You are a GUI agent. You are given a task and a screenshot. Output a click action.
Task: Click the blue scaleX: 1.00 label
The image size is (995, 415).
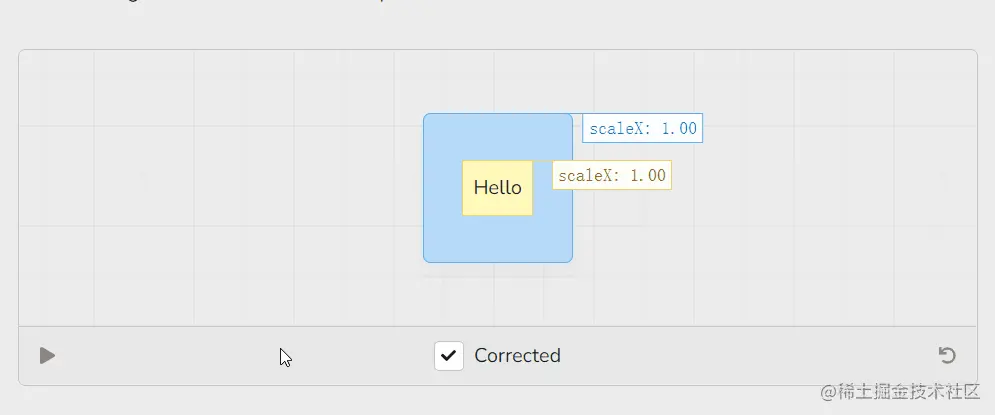point(642,128)
